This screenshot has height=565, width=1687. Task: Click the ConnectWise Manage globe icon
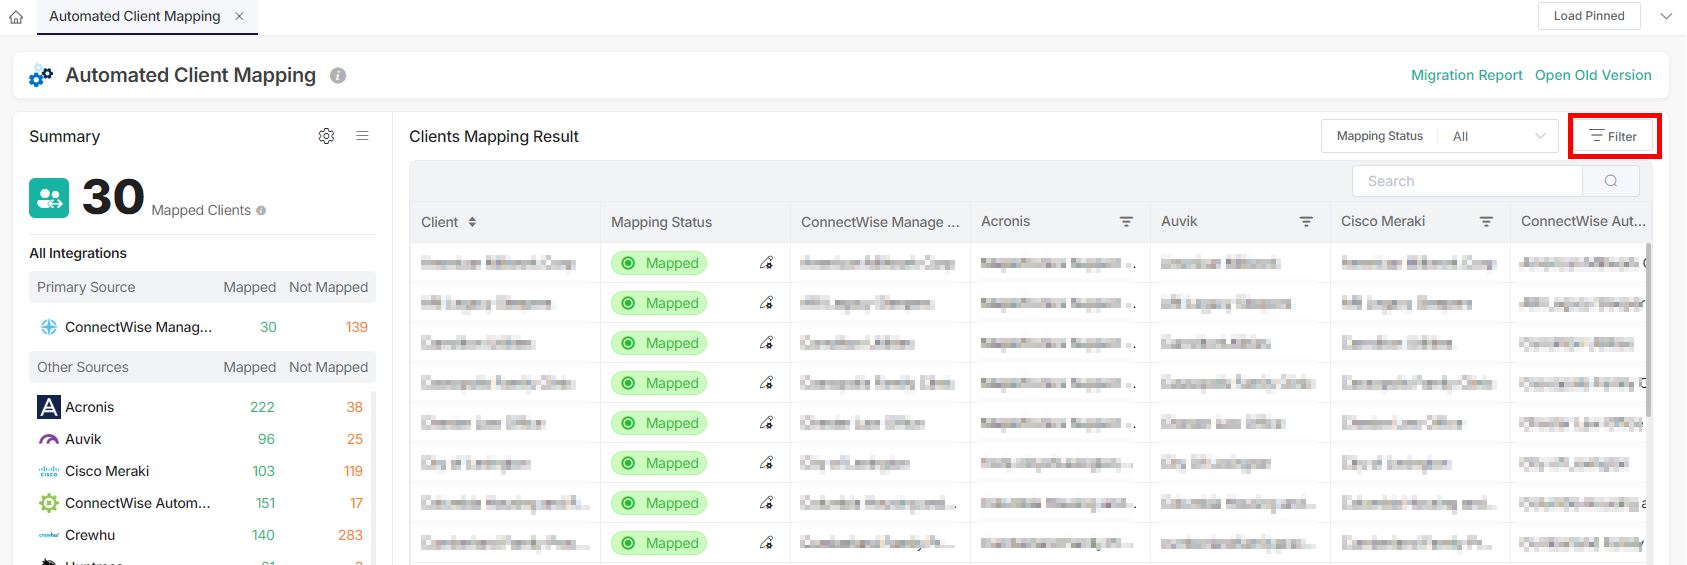coord(48,327)
